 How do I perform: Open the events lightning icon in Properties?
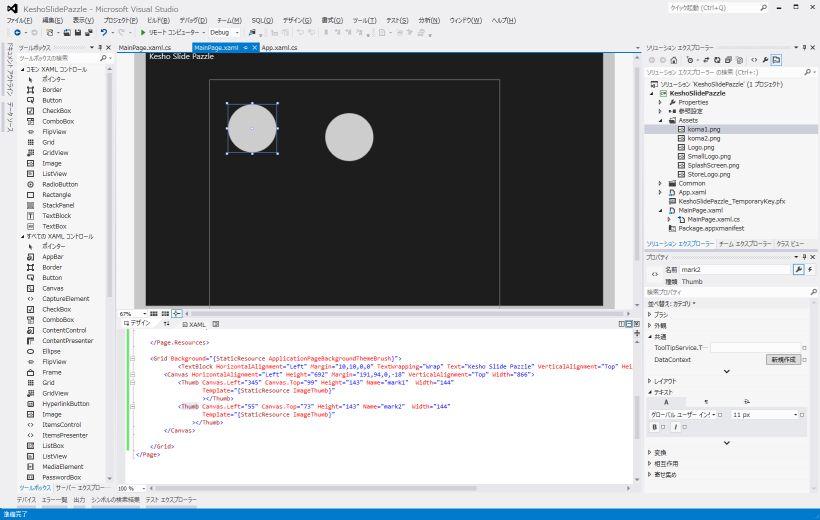pos(808,269)
